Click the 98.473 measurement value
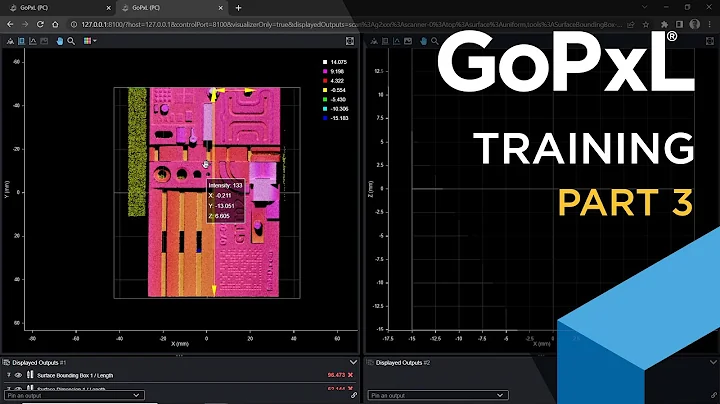 pyautogui.click(x=336, y=375)
